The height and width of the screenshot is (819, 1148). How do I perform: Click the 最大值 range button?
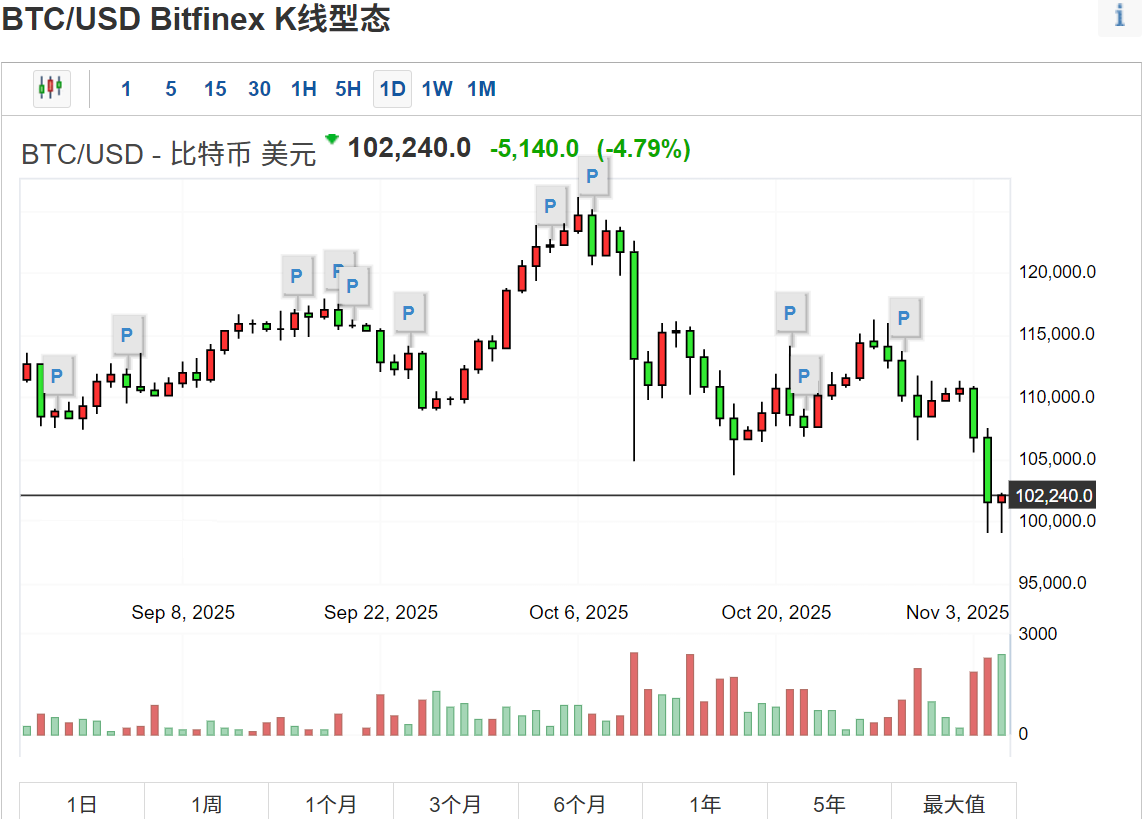point(955,803)
